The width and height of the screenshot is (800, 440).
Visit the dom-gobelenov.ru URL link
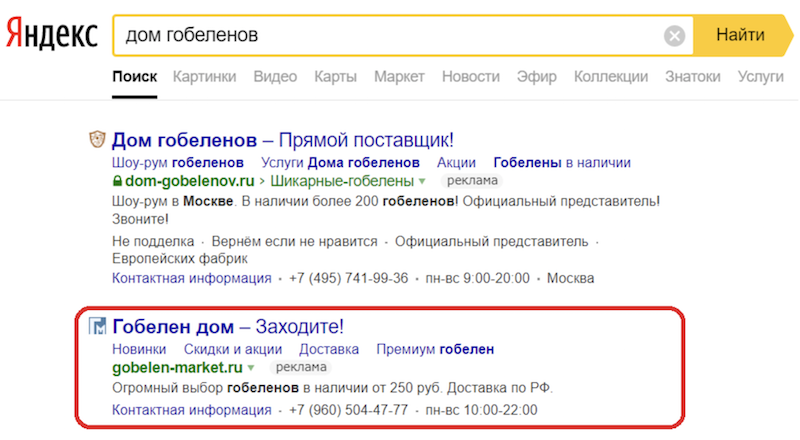(x=189, y=181)
